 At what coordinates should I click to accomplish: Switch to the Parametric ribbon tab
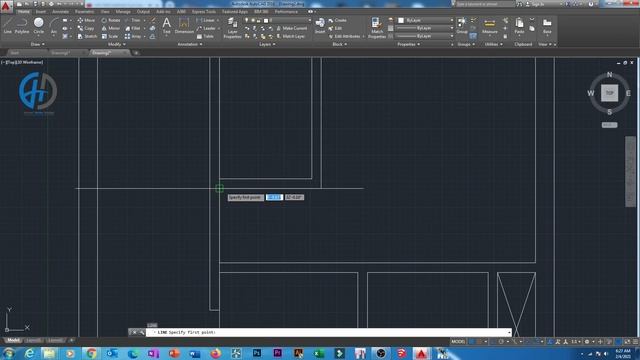[x=84, y=11]
